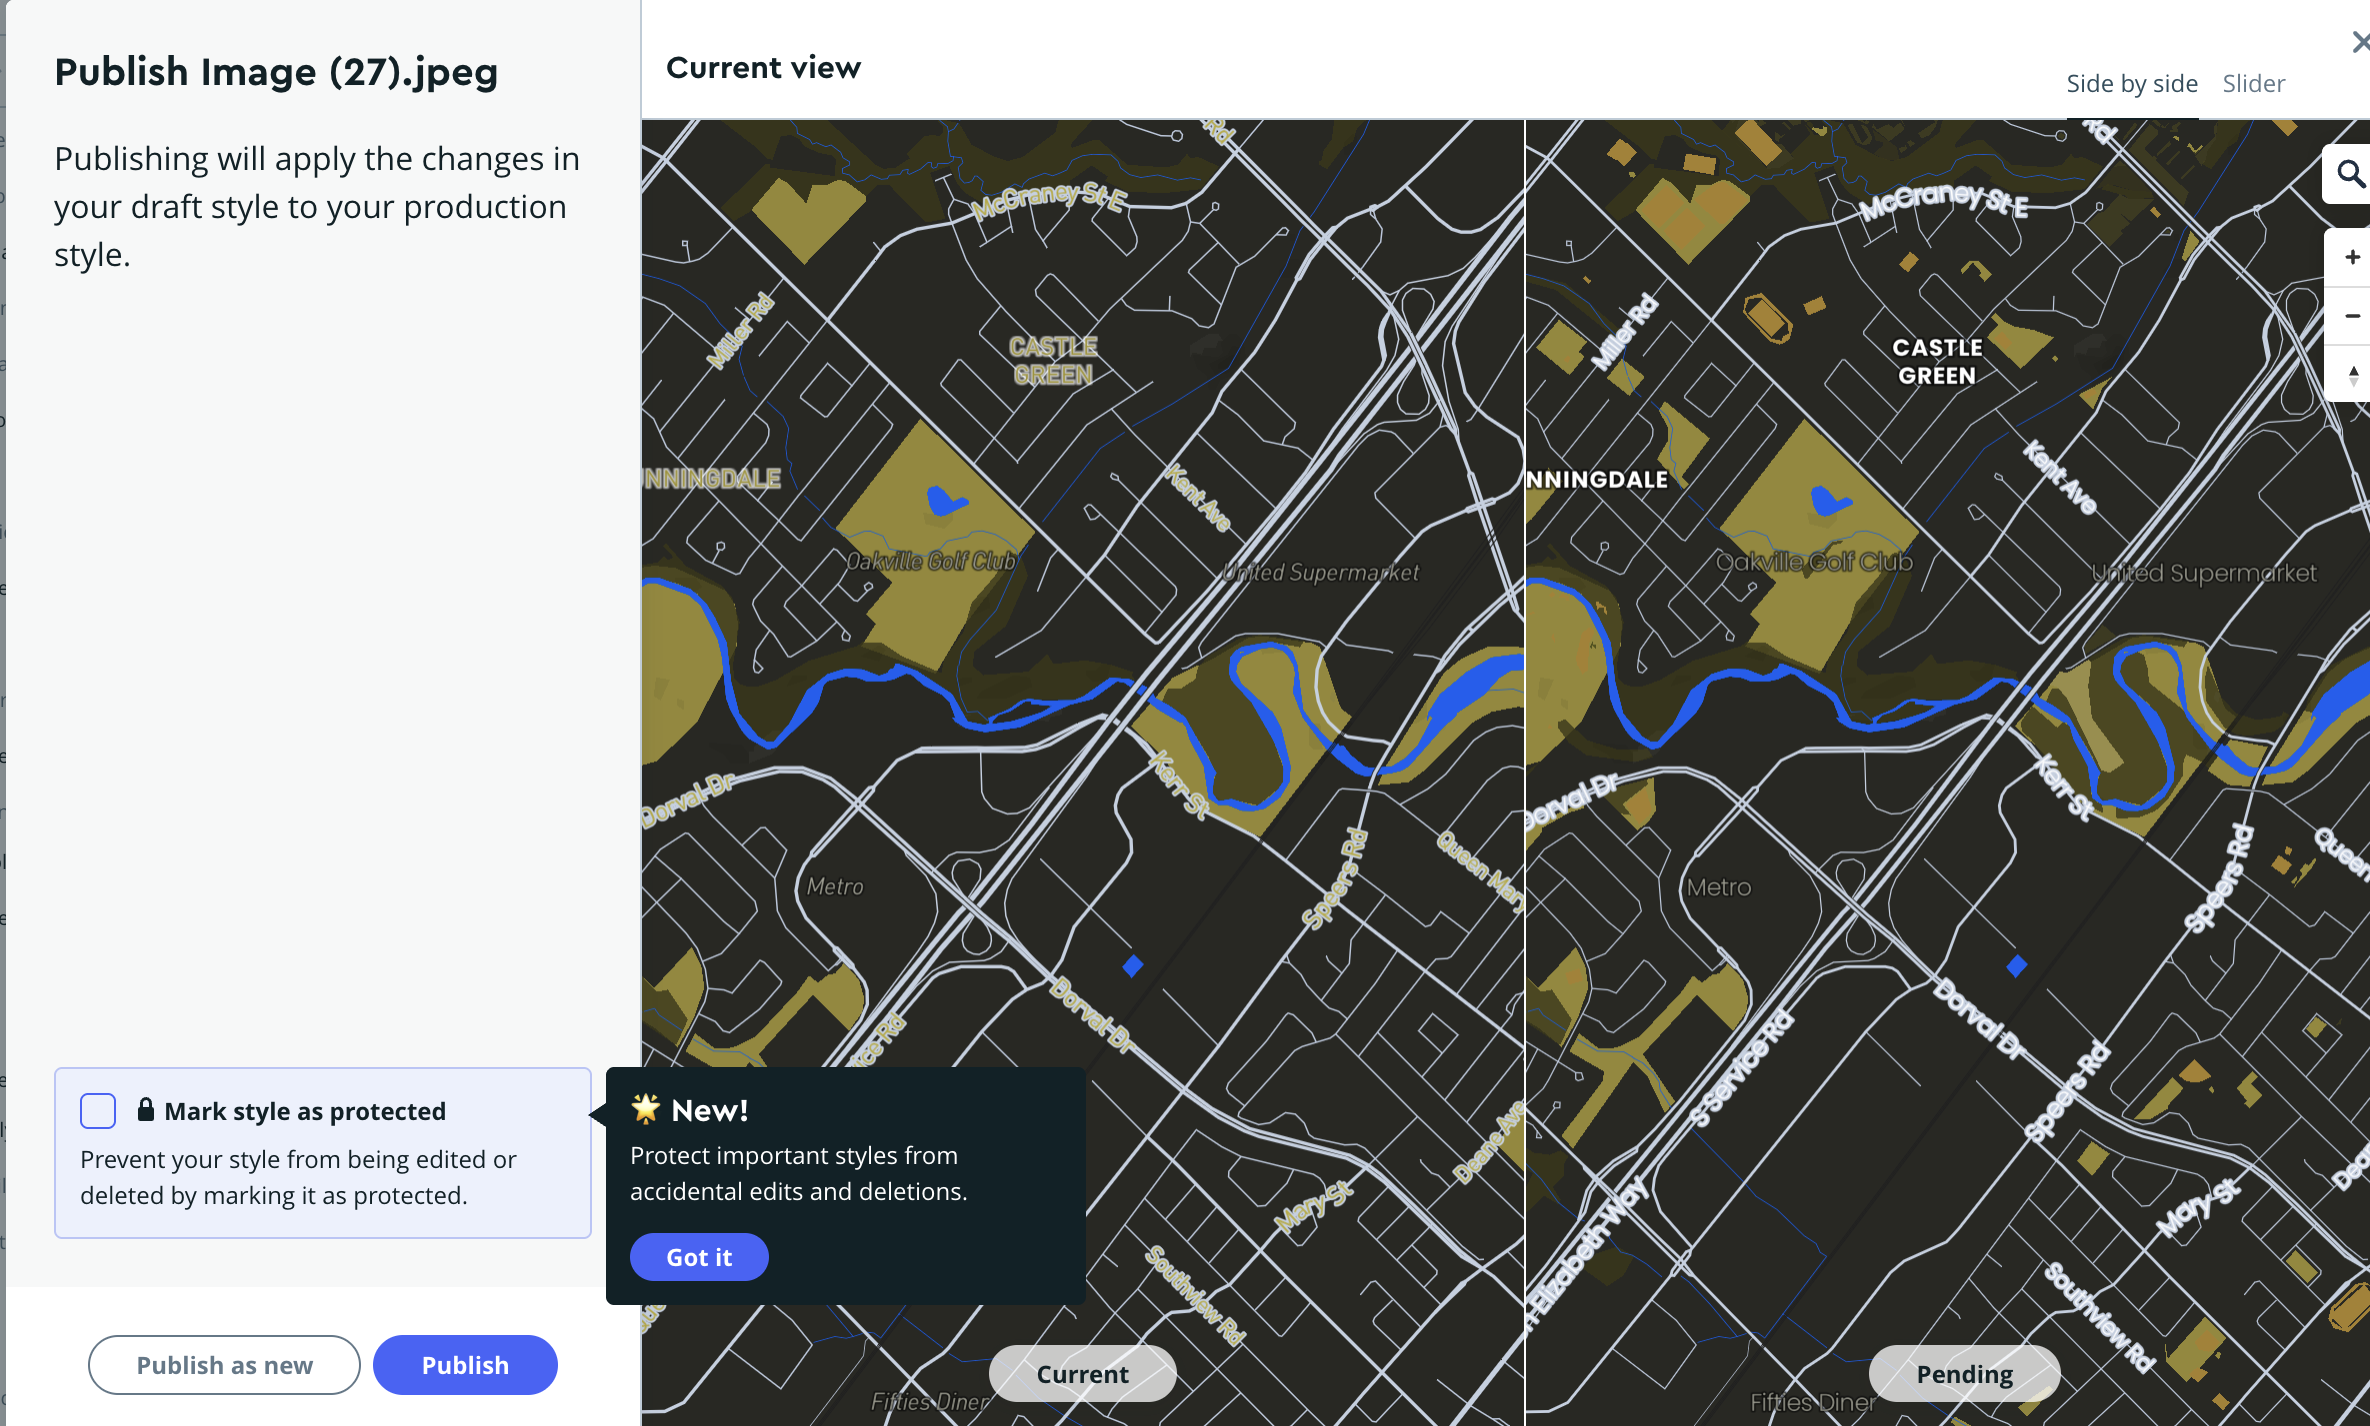Click the Publish button
The height and width of the screenshot is (1426, 2370).
465,1364
